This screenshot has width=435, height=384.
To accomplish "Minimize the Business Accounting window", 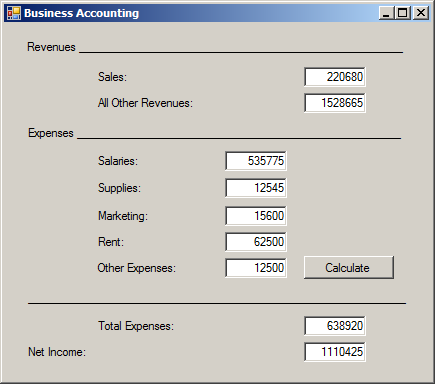I will [x=386, y=13].
